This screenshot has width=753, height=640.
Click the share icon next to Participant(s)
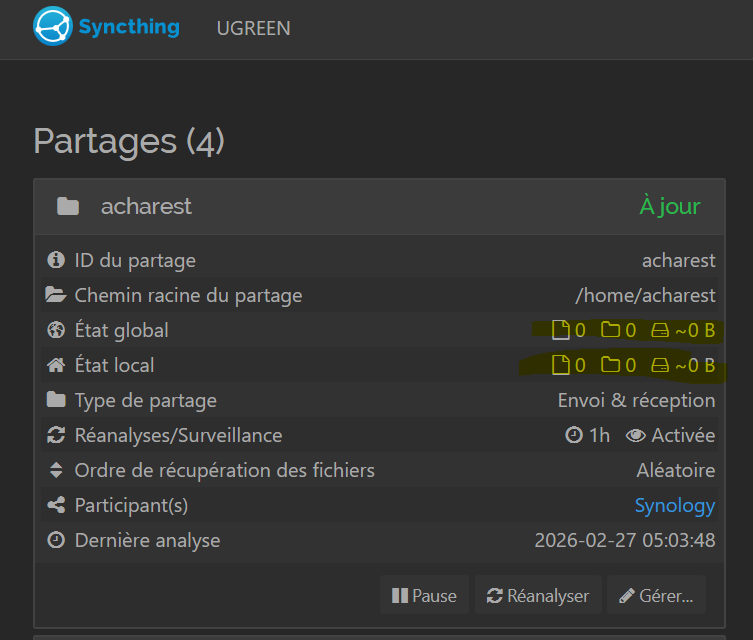56,506
